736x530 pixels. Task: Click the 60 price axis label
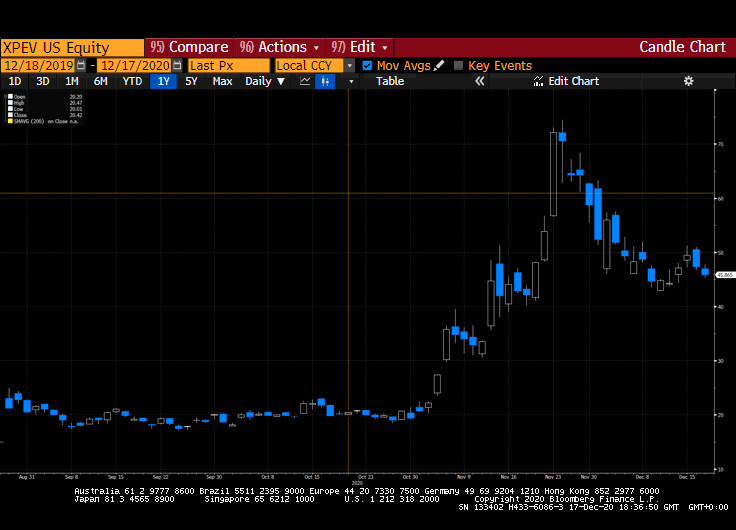click(x=721, y=199)
